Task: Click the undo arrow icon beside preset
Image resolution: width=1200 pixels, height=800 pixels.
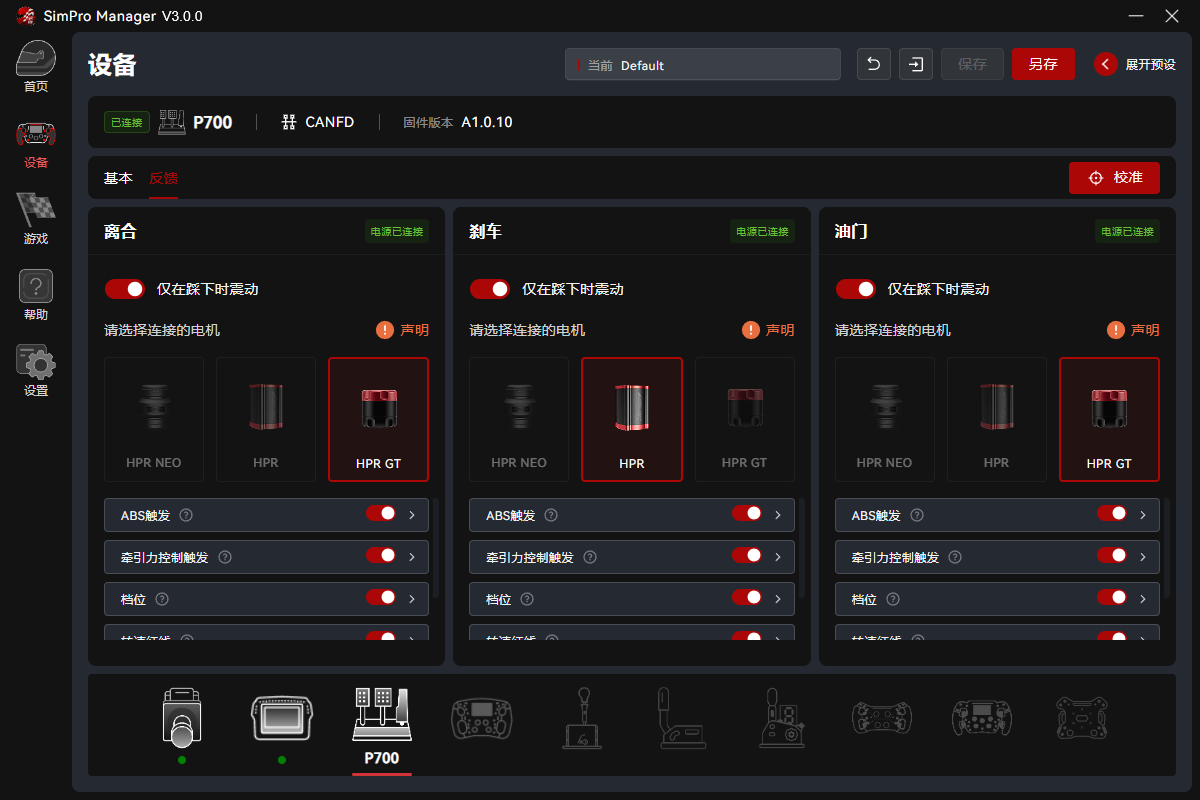Action: click(873, 64)
